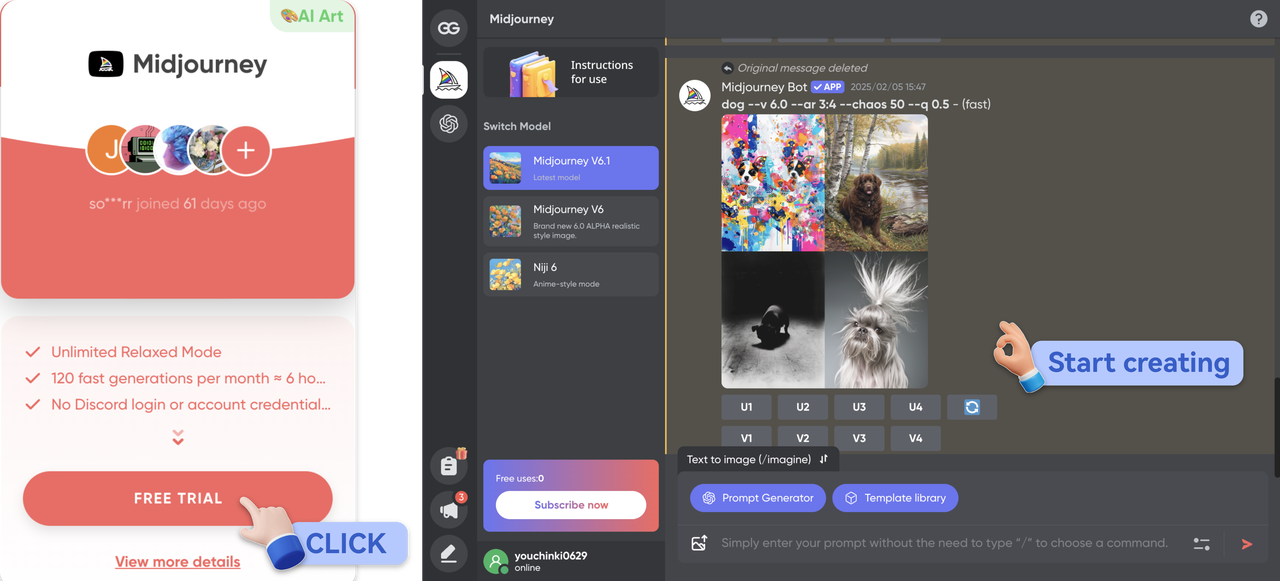
Task: Click the Subscribe now button
Action: tap(570, 505)
